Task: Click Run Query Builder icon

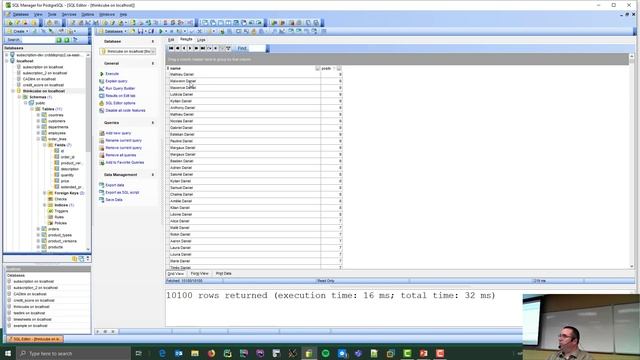Action: coord(102,89)
